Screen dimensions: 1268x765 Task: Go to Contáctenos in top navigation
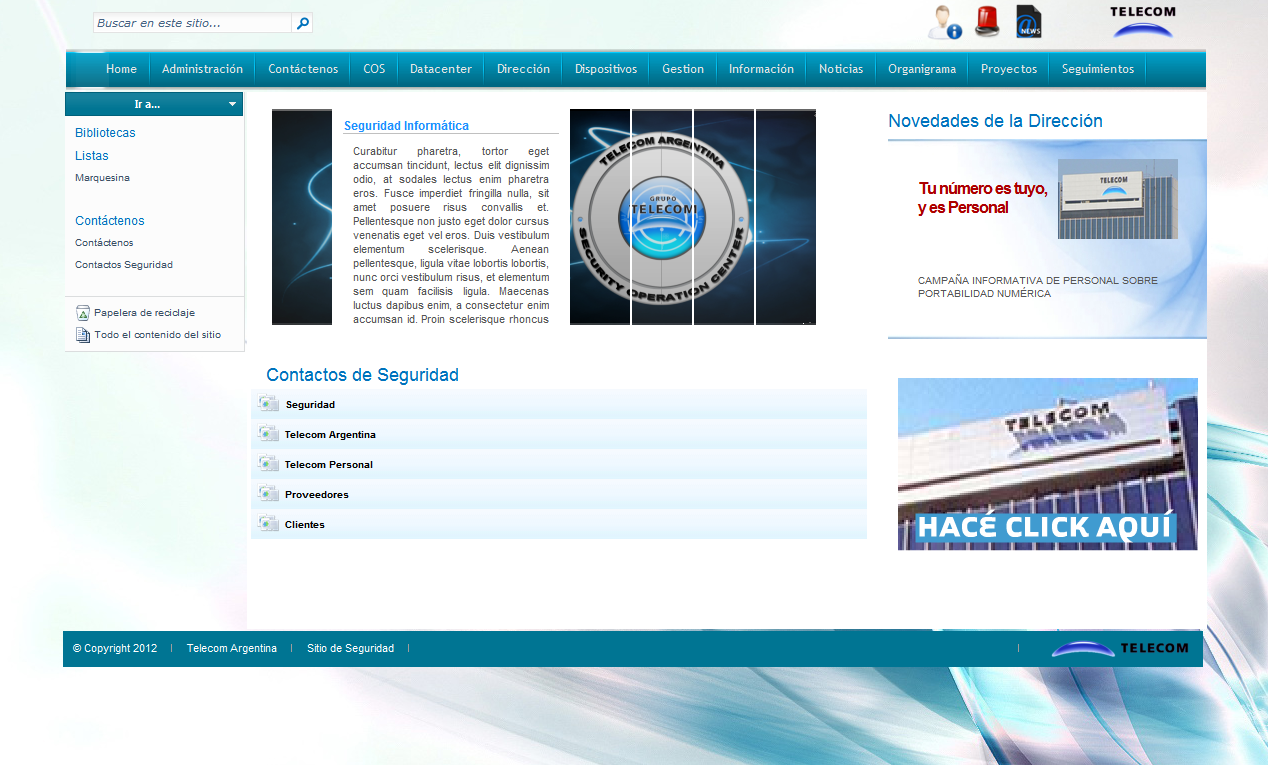(303, 69)
